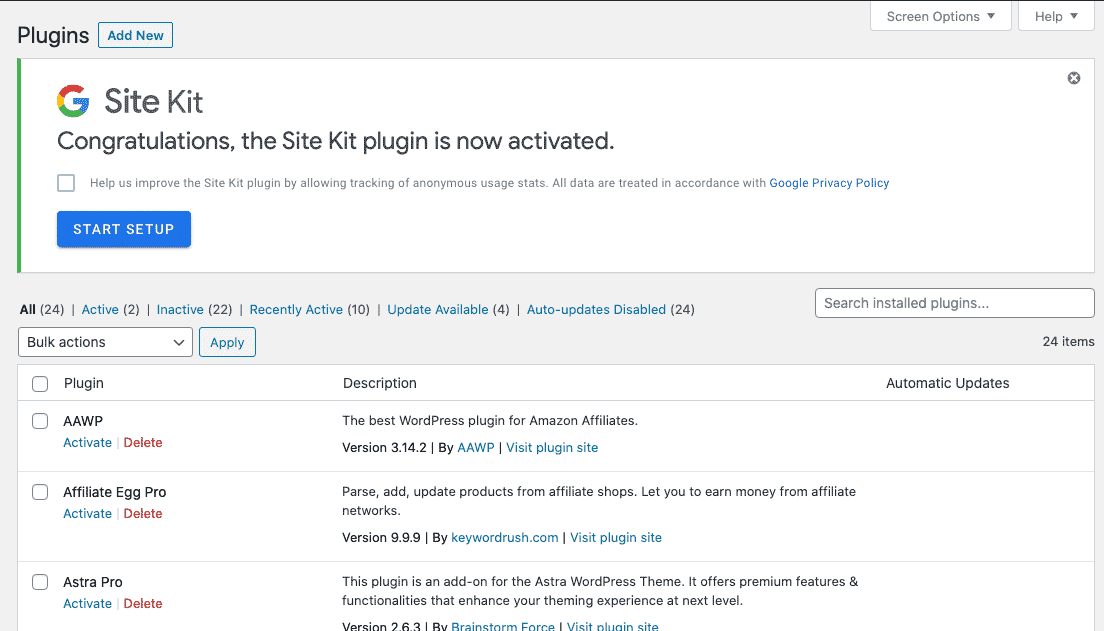The width and height of the screenshot is (1104, 631).
Task: Enable anonymous usage stats tracking
Action: coord(65,182)
